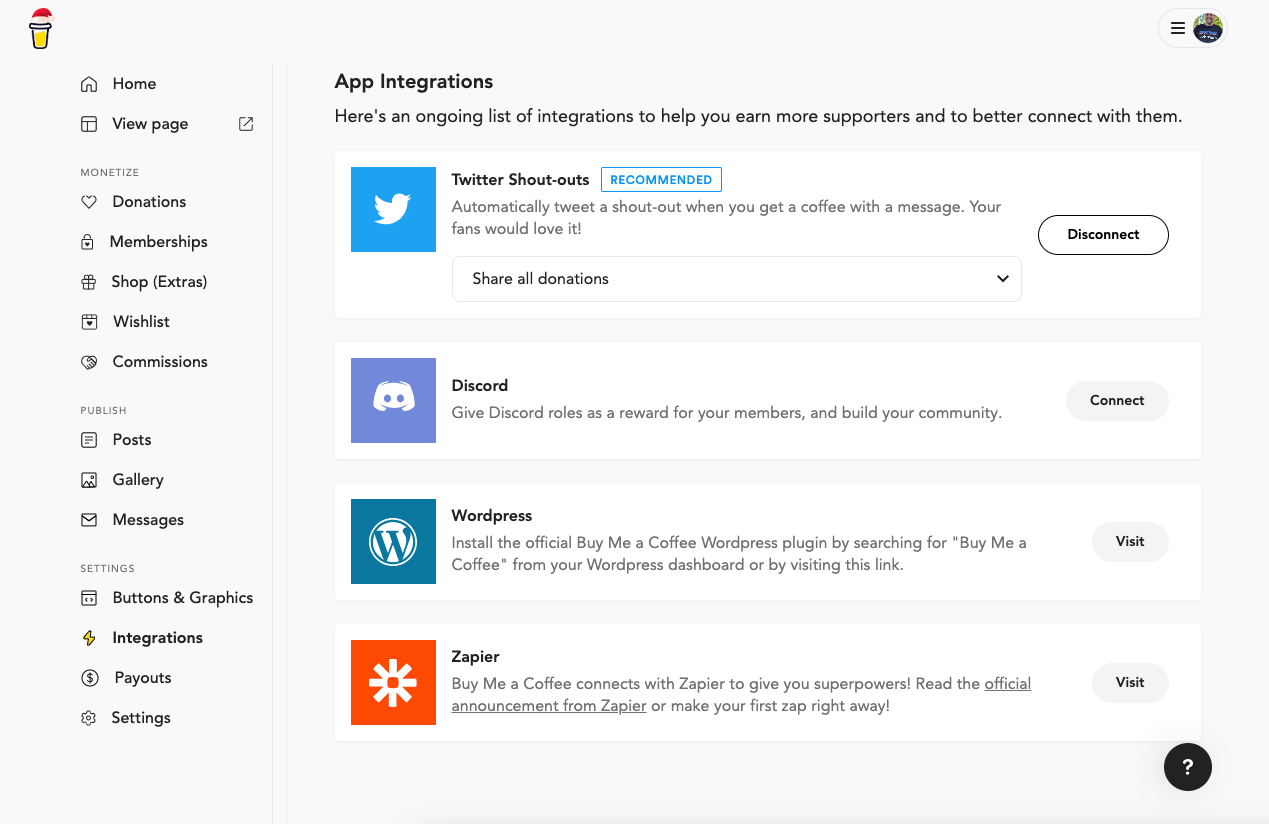Open Buttons & Graphics settings
The image size is (1269, 824).
point(182,598)
